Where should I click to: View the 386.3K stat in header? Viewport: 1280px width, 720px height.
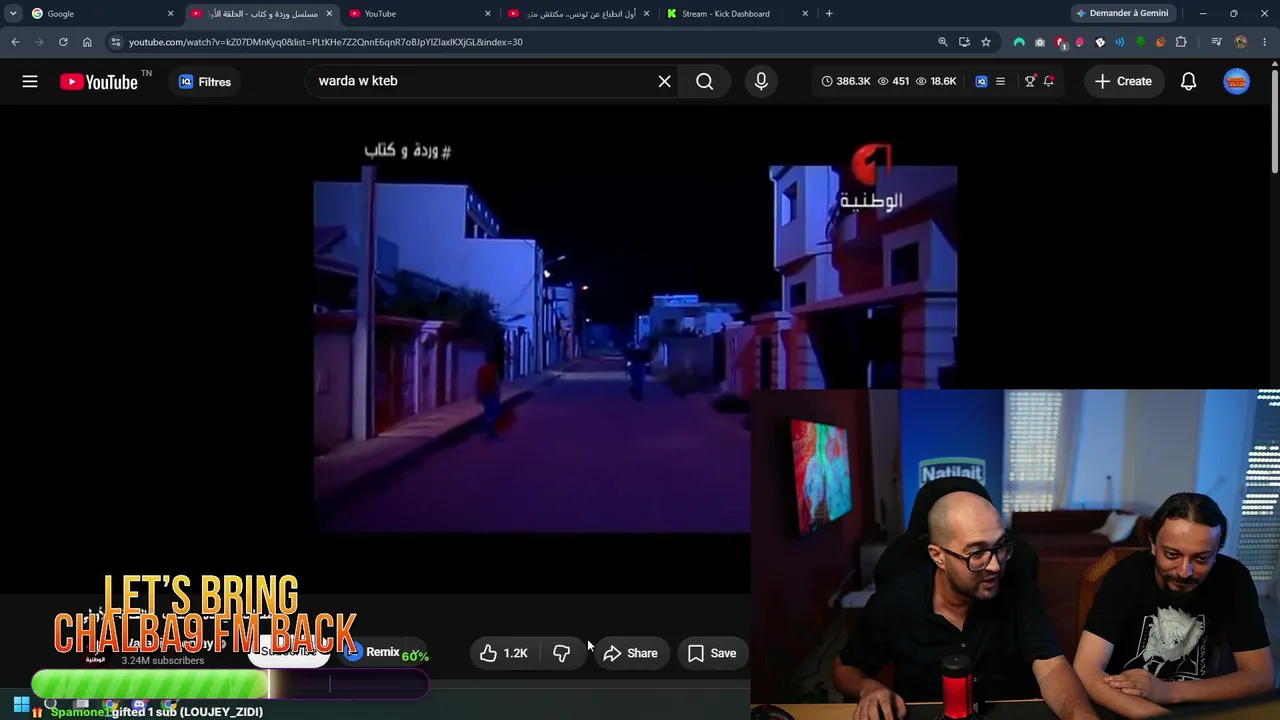846,81
